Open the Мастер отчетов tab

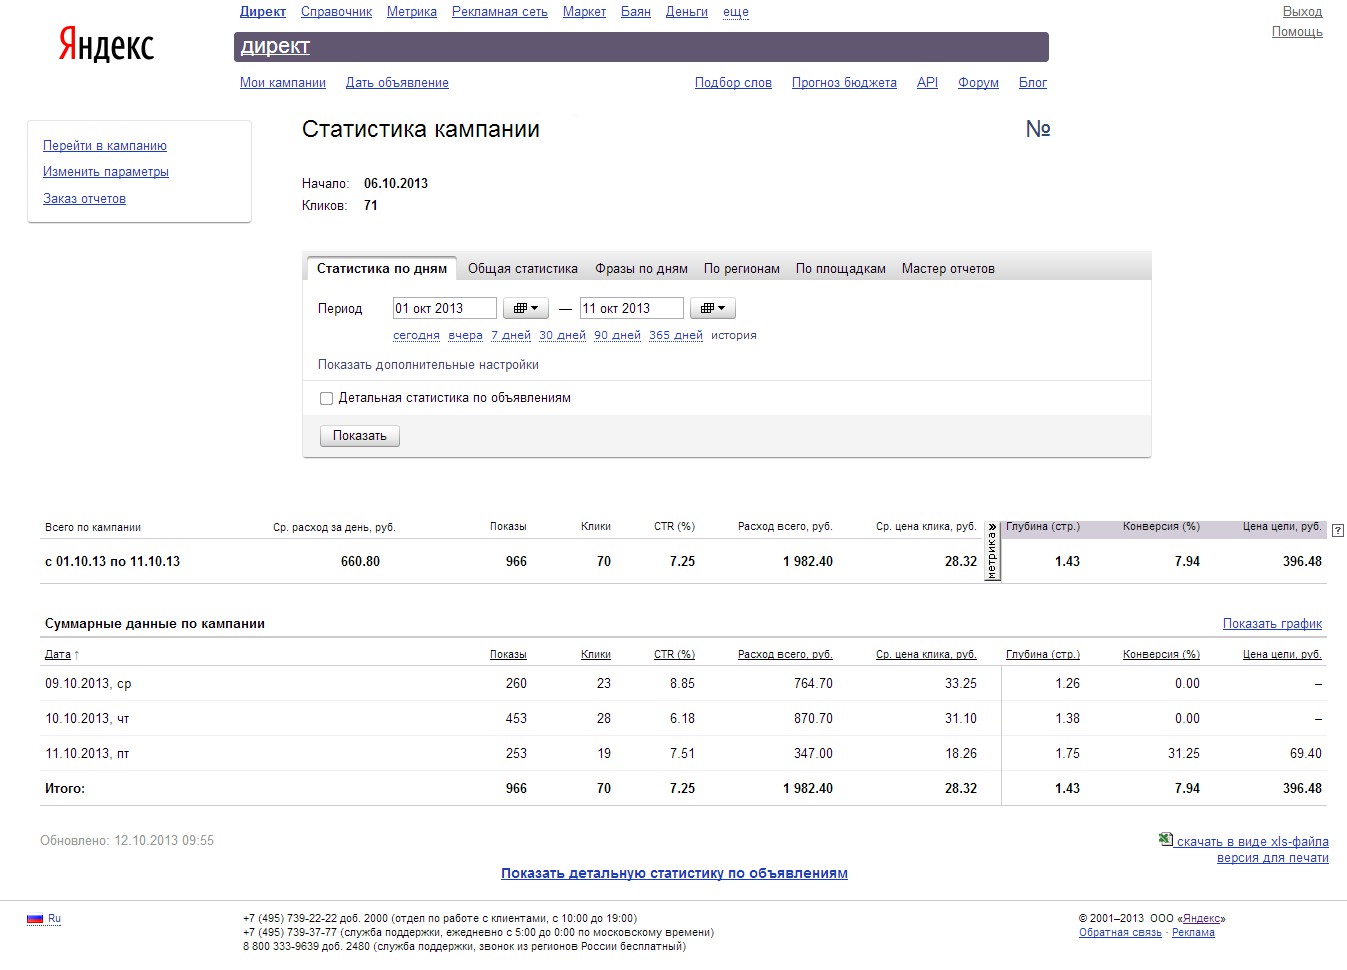(948, 268)
